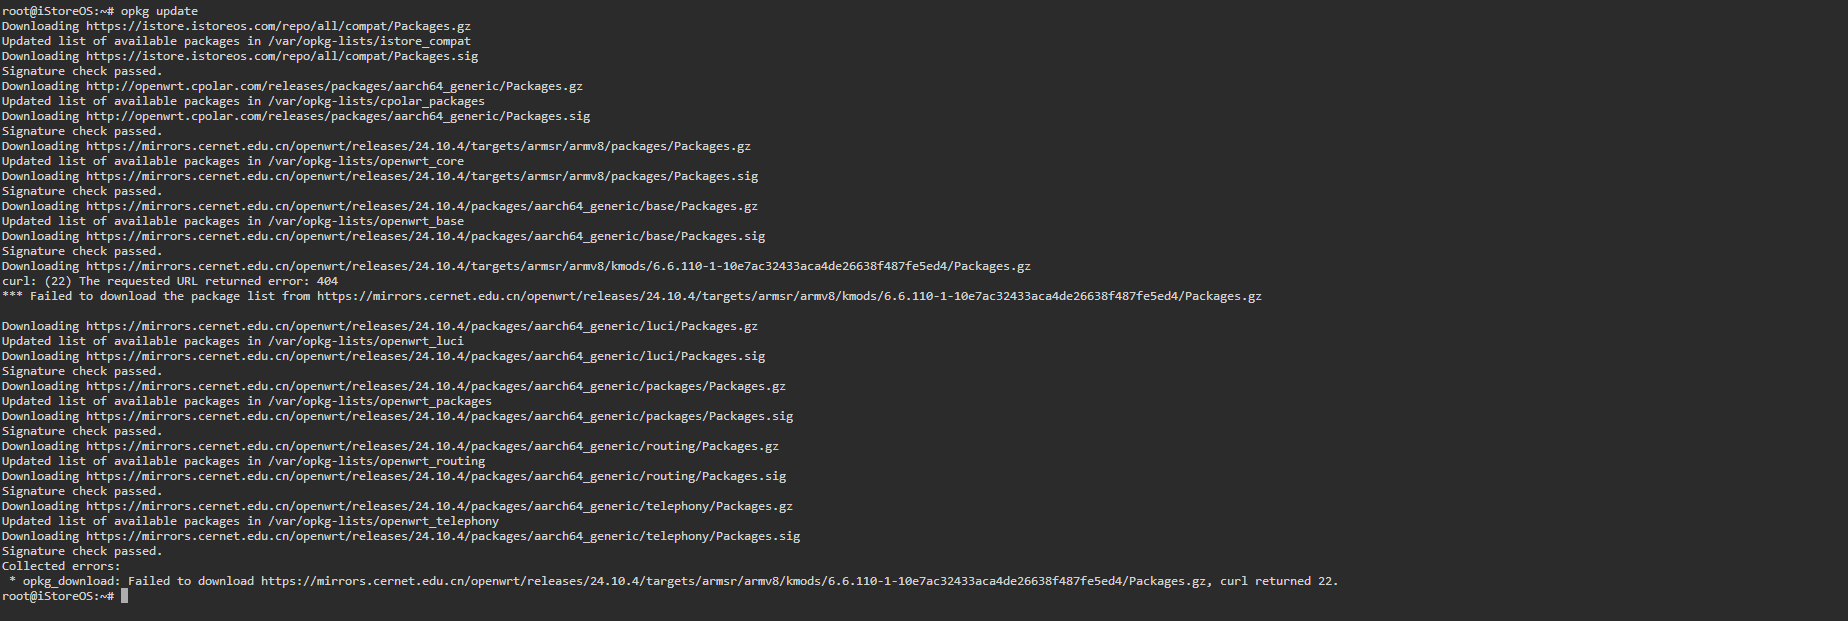Open the URL in the opkg_download error line
The image size is (1848, 621).
click(x=733, y=581)
